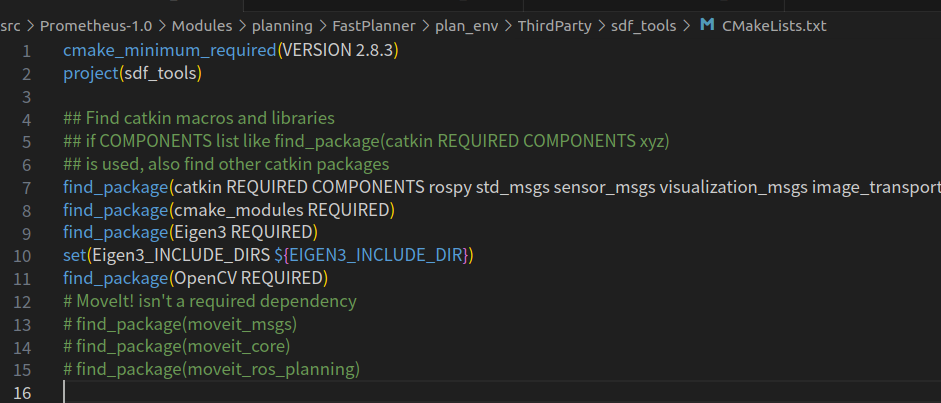Click the line number 16 in gutter
This screenshot has height=403, width=941.
click(22, 393)
